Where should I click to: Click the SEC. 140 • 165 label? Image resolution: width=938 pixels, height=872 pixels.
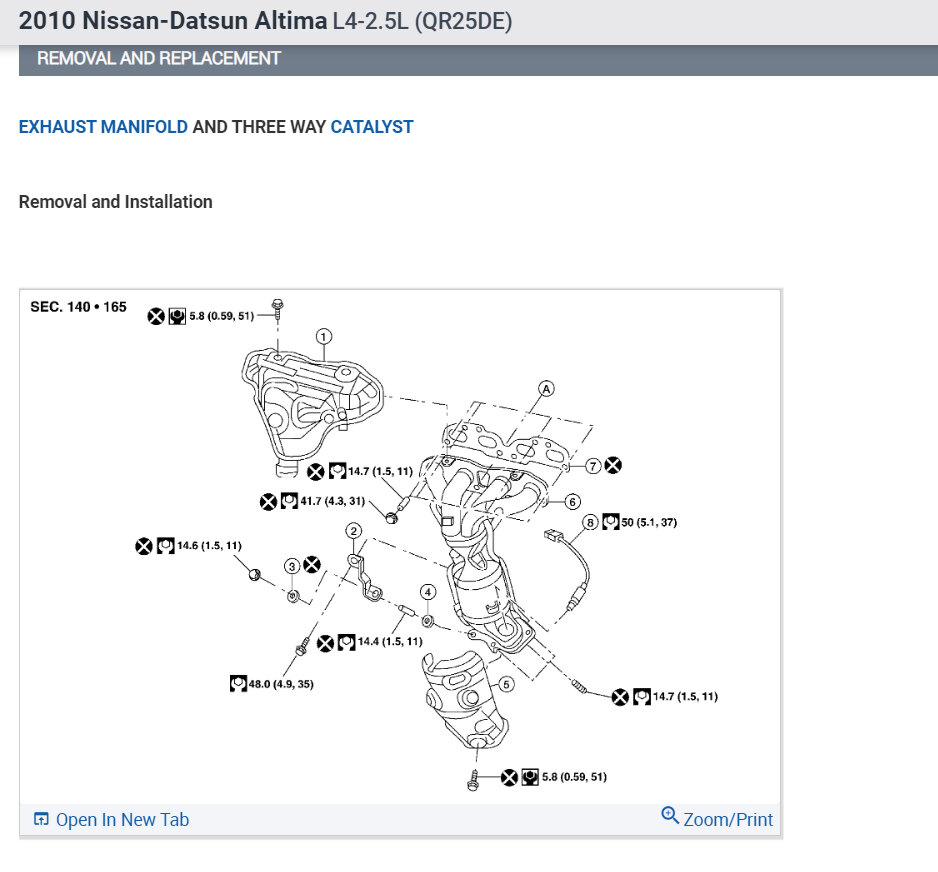[78, 307]
